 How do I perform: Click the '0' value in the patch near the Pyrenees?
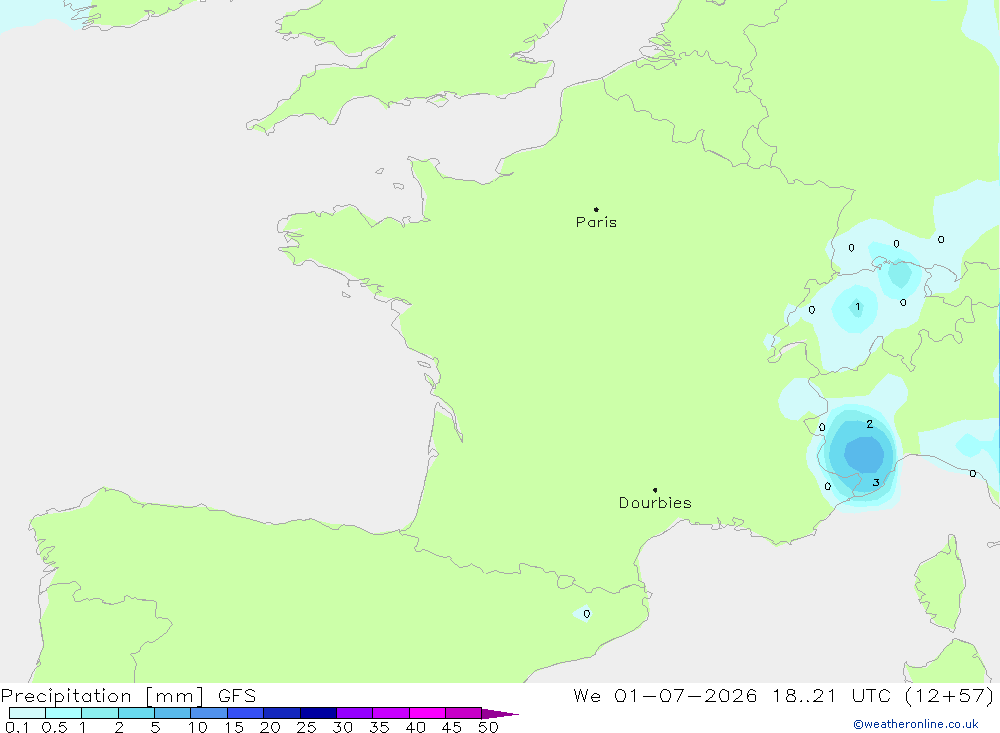point(587,614)
